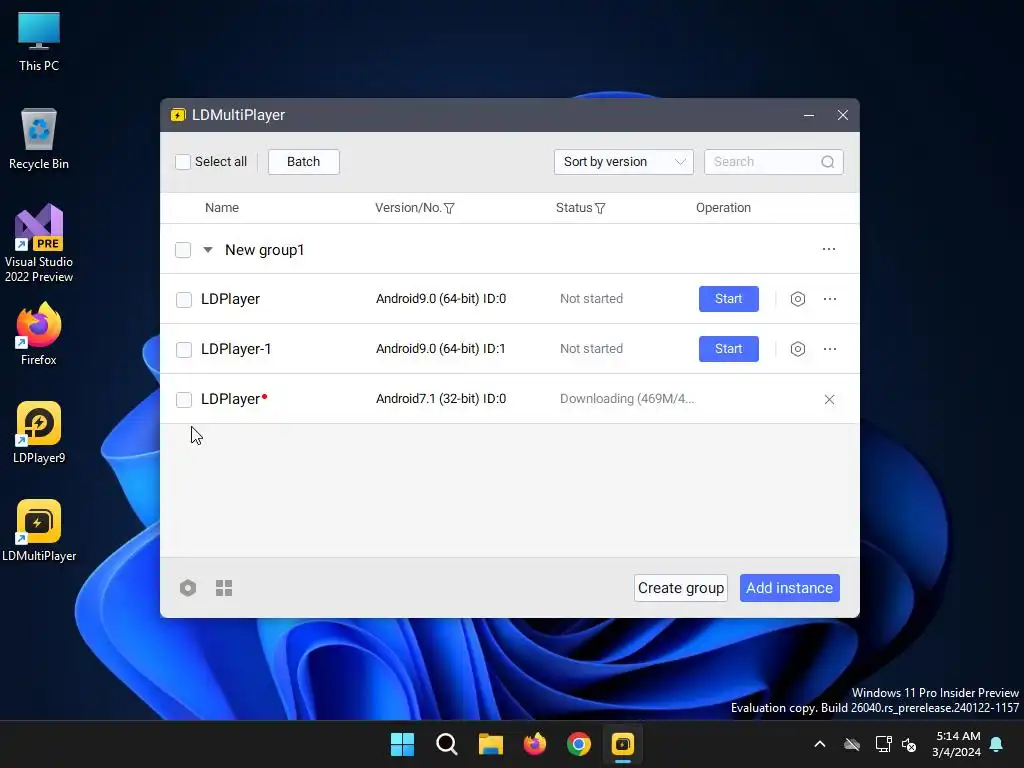The image size is (1024, 768).
Task: Click the Not started status of LDPlayer-1
Action: tap(591, 349)
